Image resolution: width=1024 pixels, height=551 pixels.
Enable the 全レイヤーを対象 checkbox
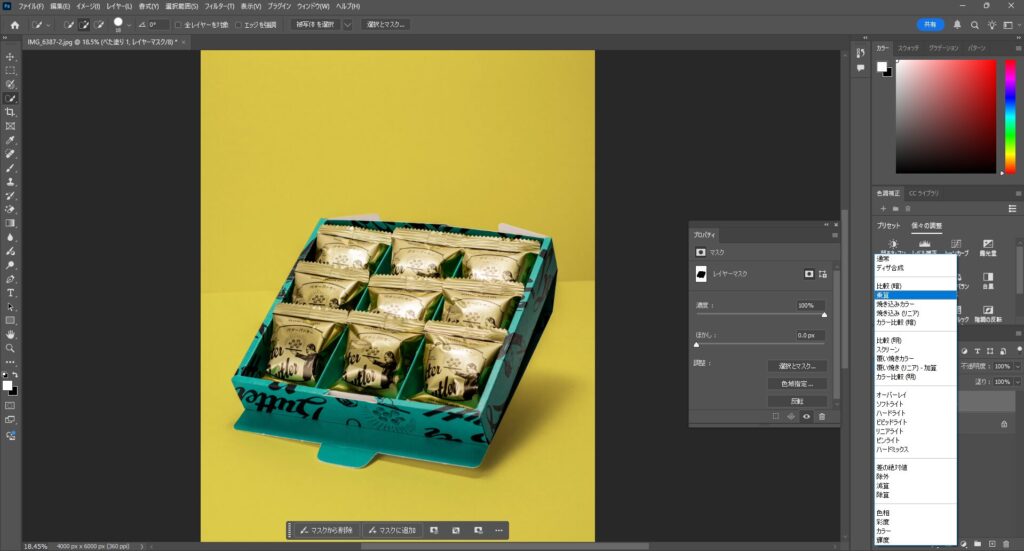pyautogui.click(x=178, y=25)
